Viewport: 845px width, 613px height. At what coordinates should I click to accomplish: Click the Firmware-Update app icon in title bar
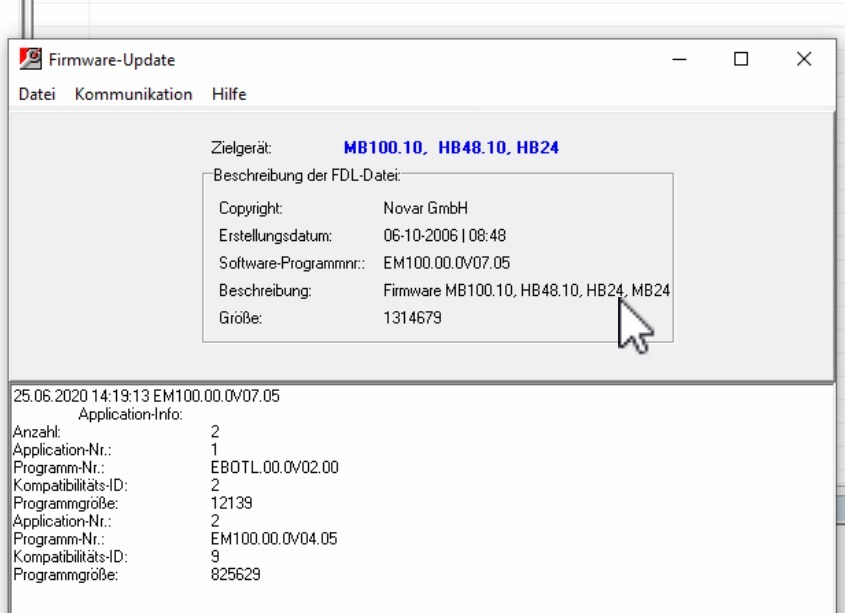(x=30, y=61)
